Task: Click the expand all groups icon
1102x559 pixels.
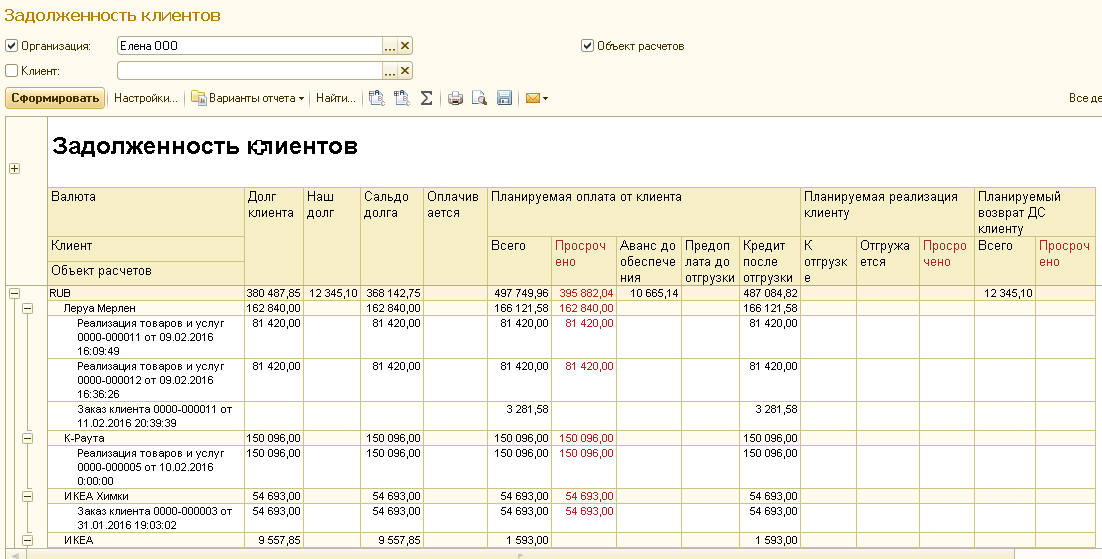Action: coord(402,98)
